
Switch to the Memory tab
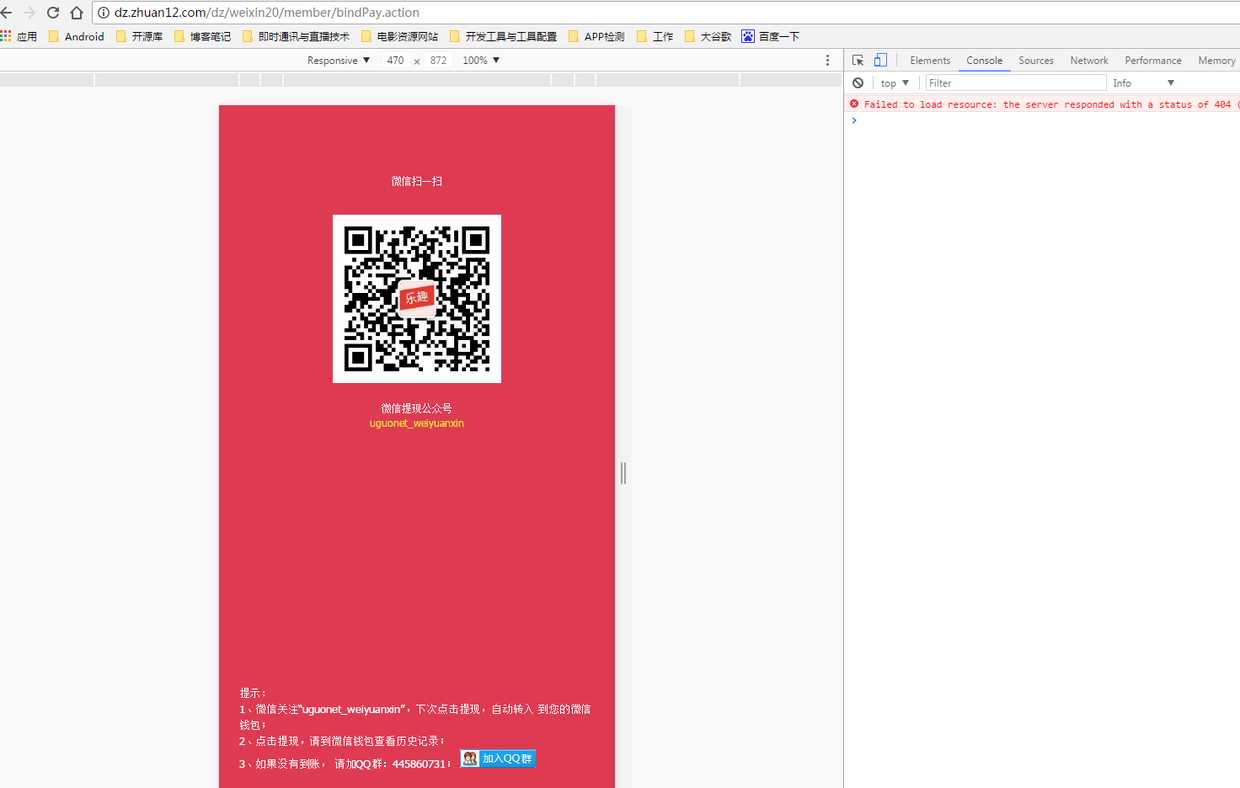pyautogui.click(x=1216, y=61)
